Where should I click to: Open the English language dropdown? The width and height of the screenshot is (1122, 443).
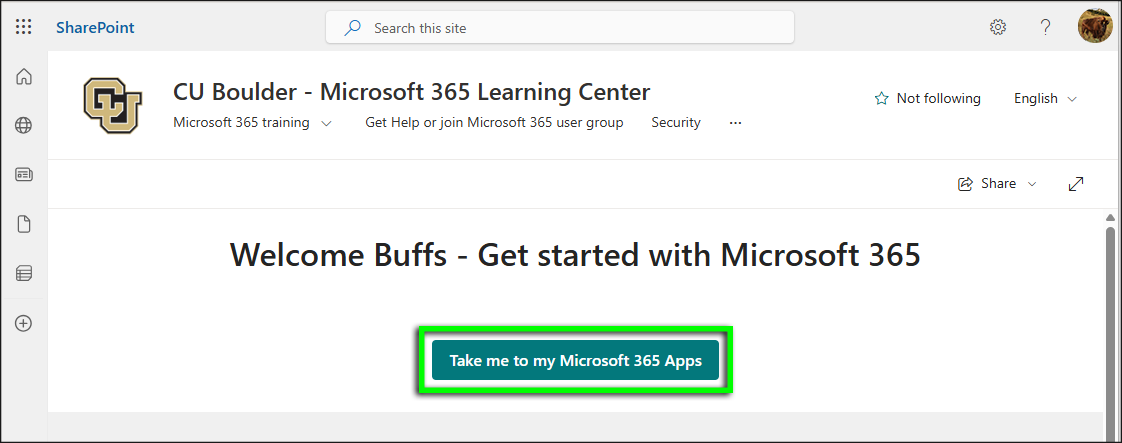pyautogui.click(x=1045, y=98)
